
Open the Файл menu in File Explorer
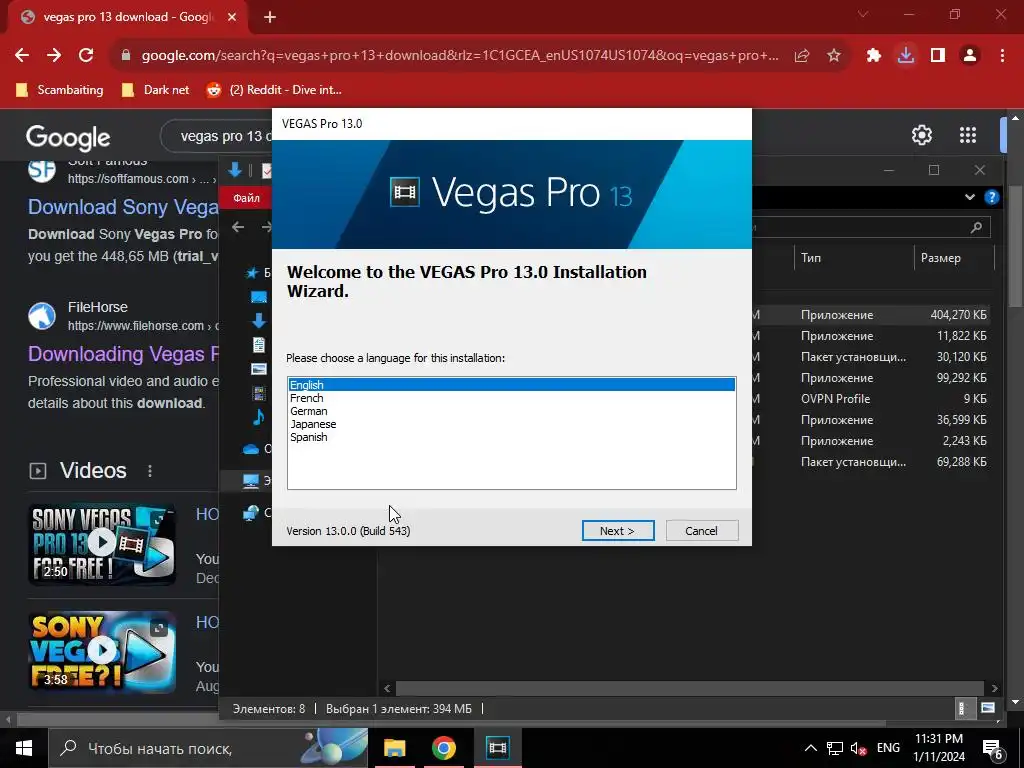coord(246,198)
